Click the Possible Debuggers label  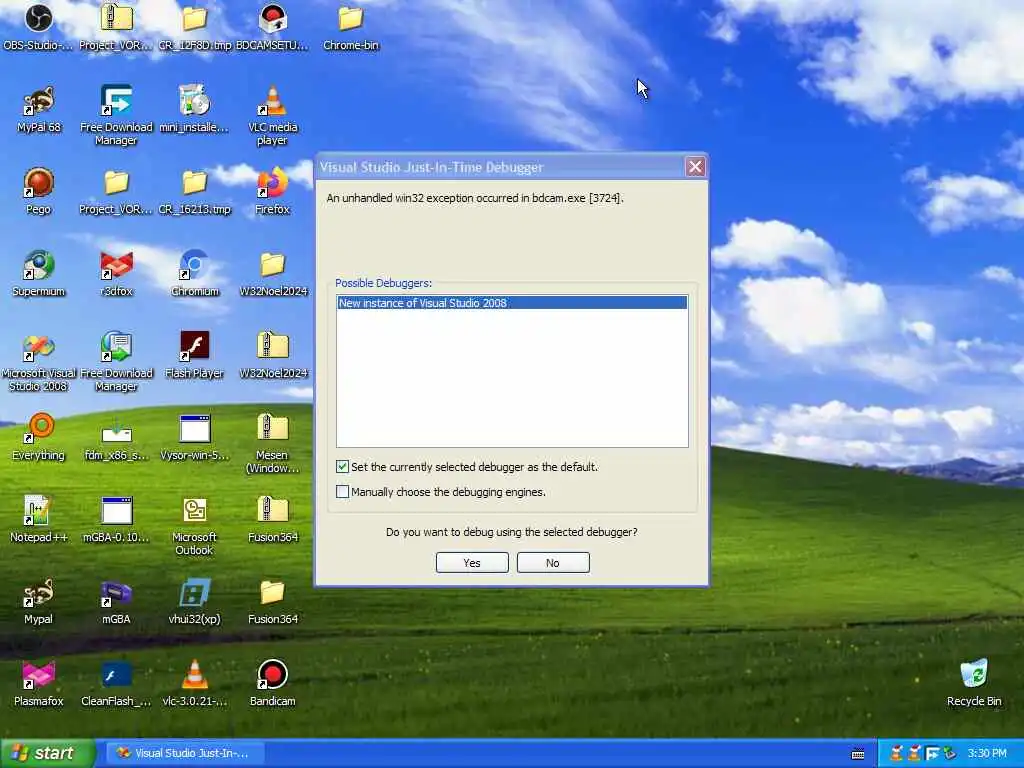pos(383,283)
